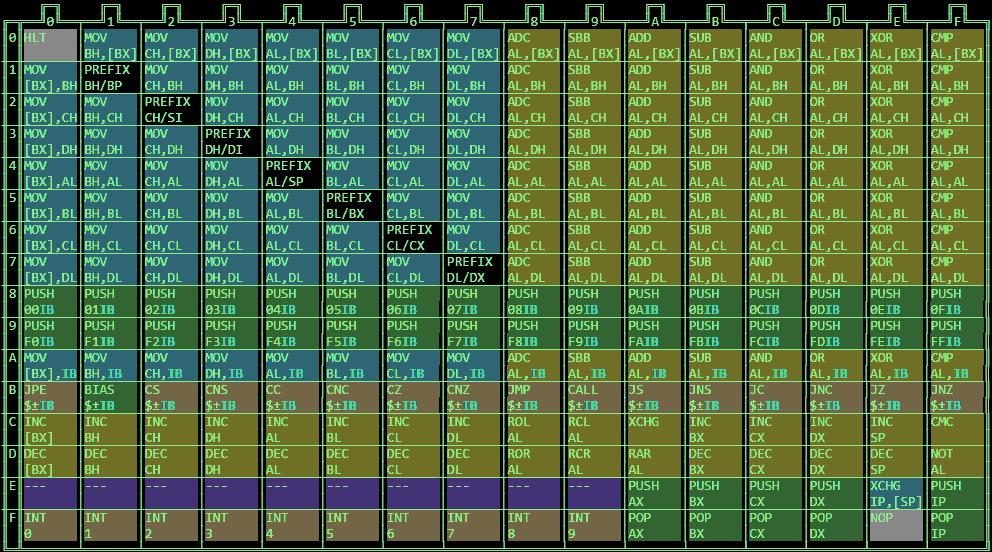This screenshot has width=992, height=552.
Task: Click the ROL AL cell
Action: click(534, 429)
